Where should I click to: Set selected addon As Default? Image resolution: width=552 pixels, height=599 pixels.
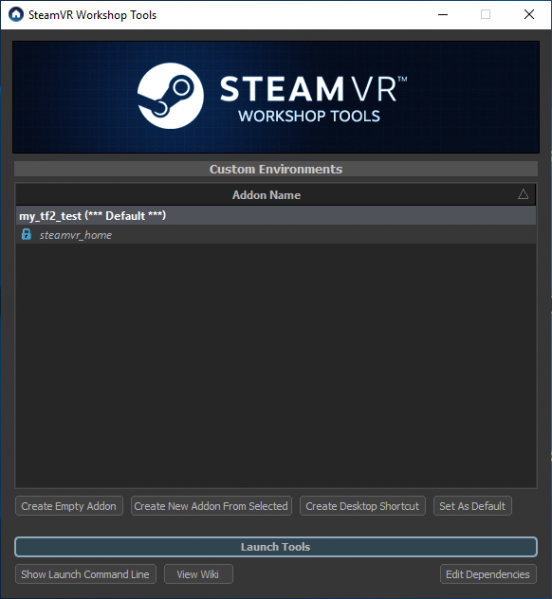tap(472, 506)
